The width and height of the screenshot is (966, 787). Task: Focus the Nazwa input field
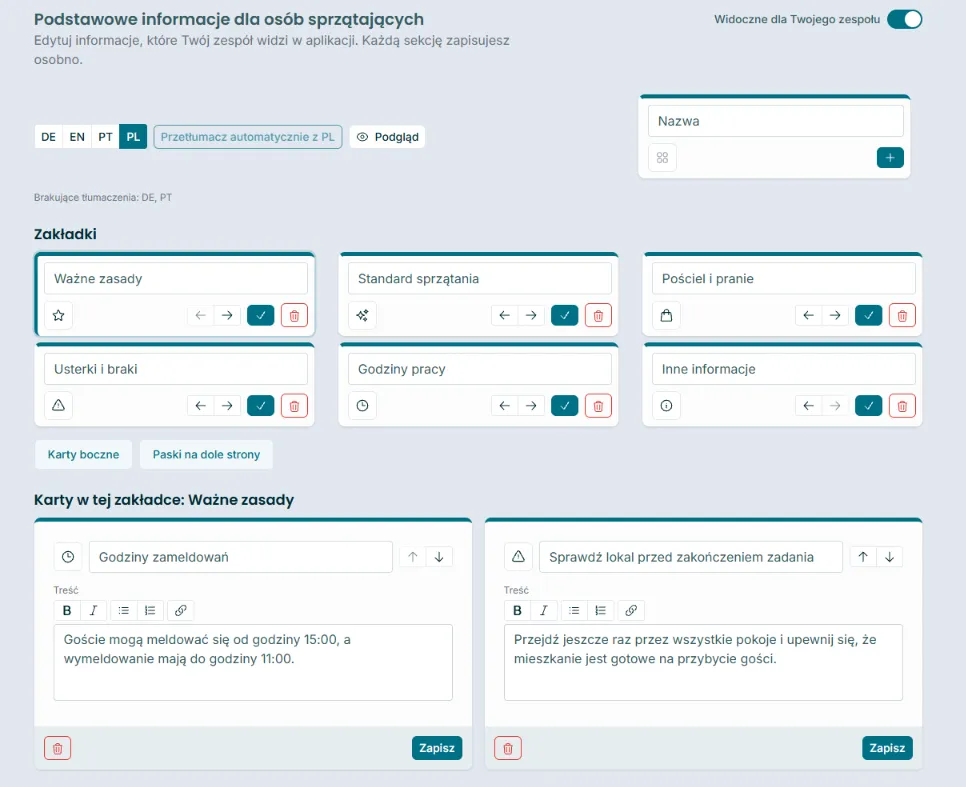coord(776,121)
